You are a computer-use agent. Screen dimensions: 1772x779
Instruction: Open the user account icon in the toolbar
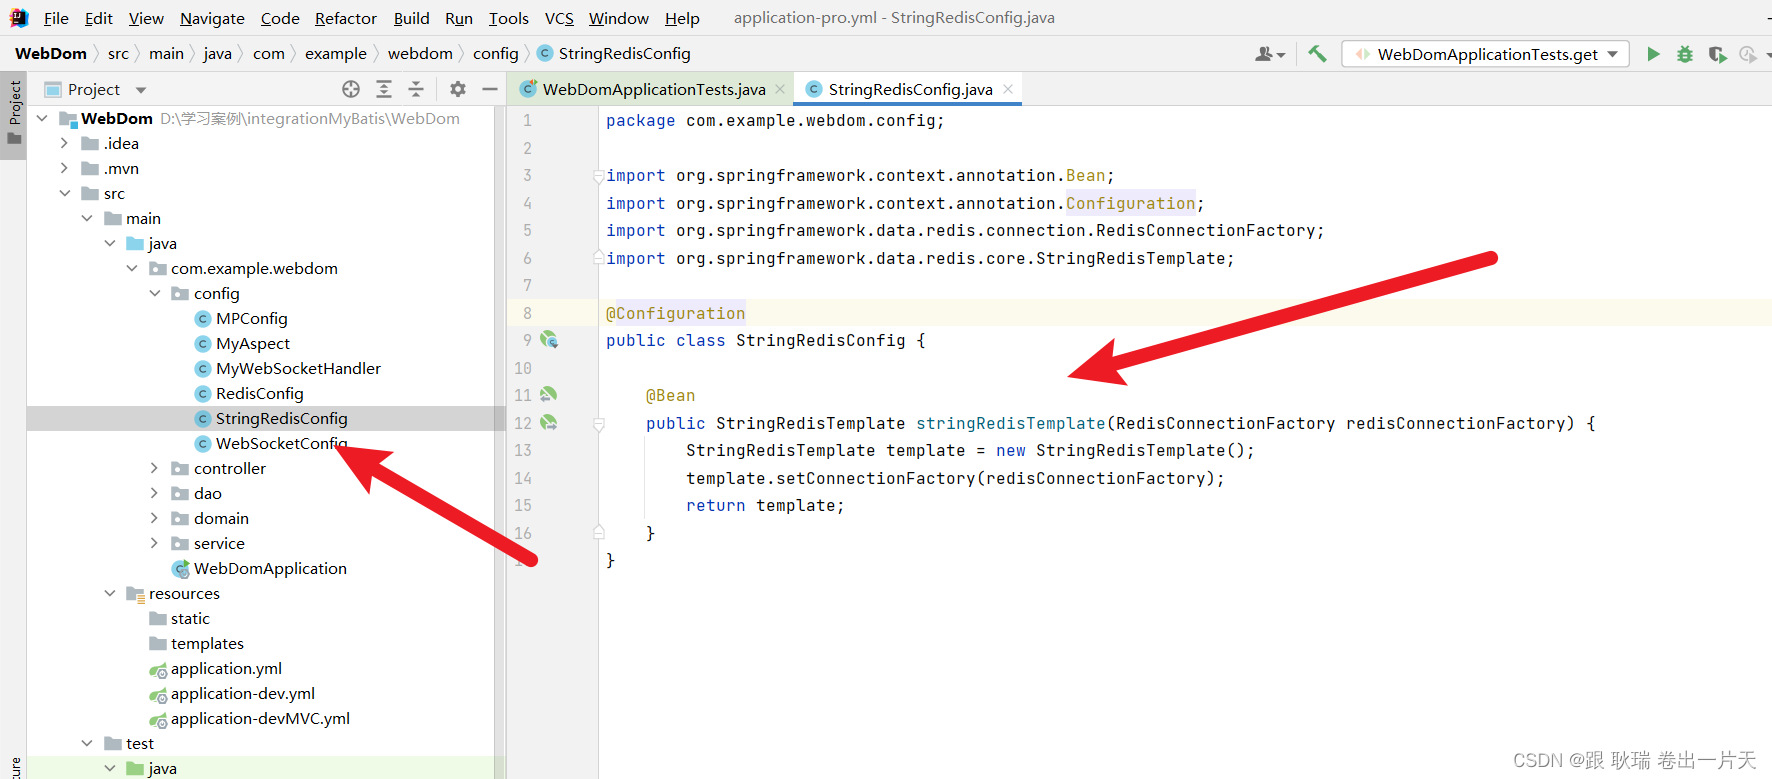click(x=1269, y=54)
